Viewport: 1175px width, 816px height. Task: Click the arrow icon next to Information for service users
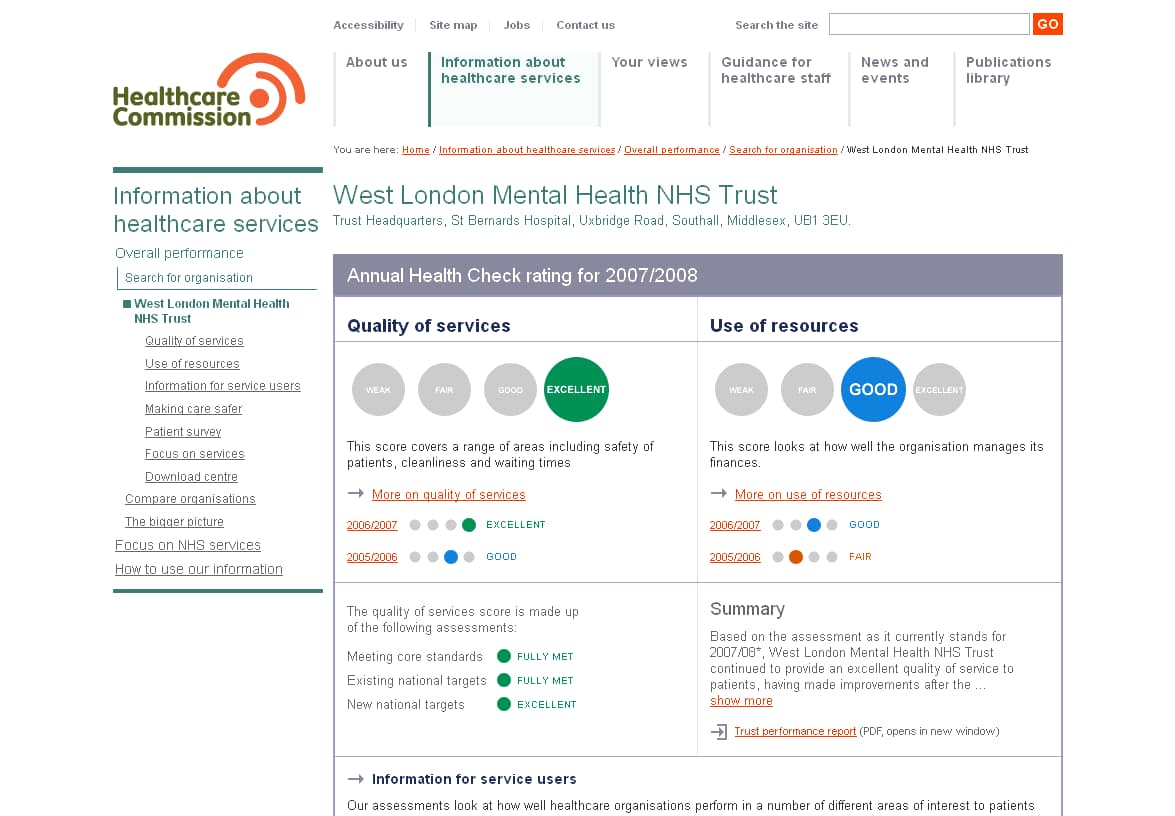pyautogui.click(x=355, y=779)
